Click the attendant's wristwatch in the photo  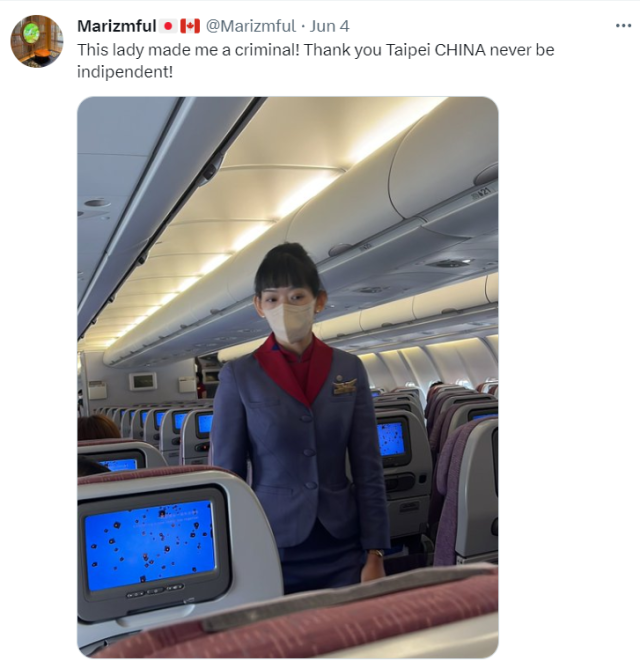click(x=375, y=553)
